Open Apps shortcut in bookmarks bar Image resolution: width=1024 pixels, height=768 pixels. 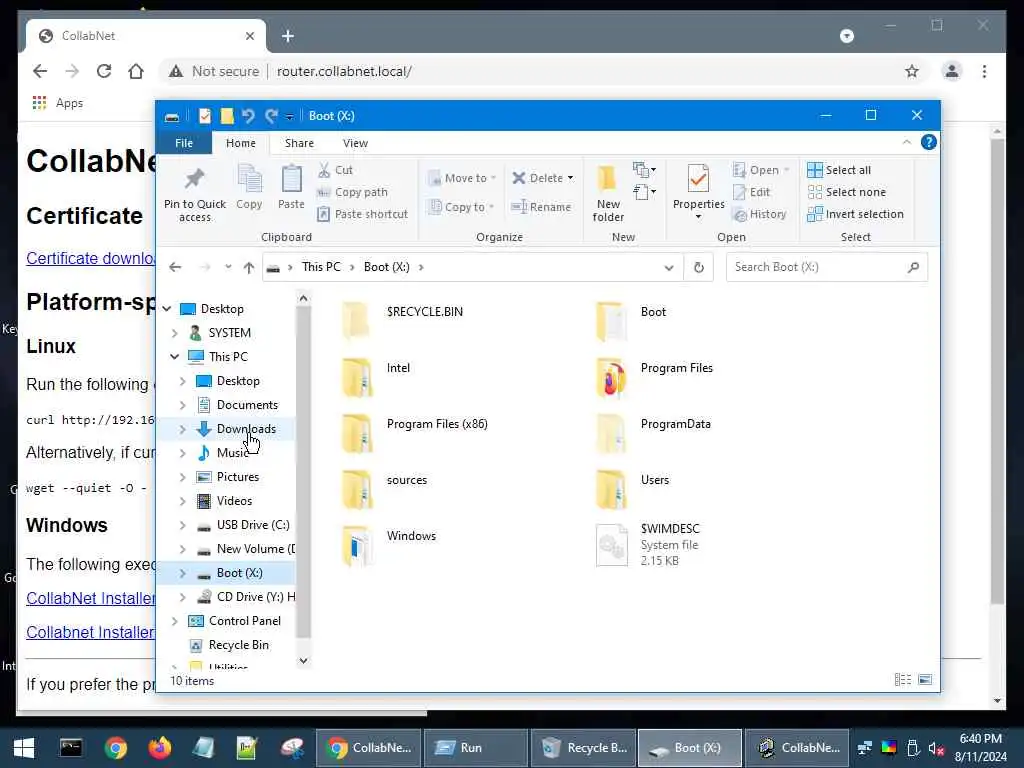(58, 103)
